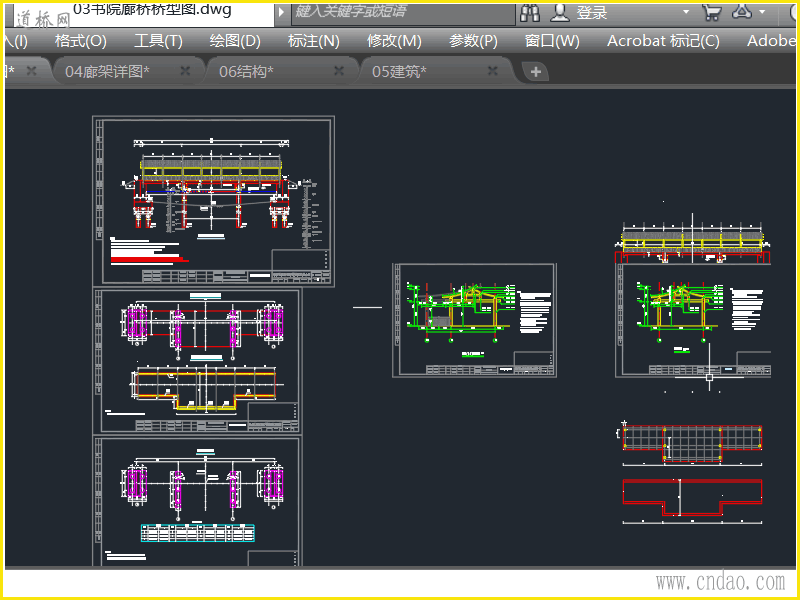The image size is (800, 600).
Task: Expand the arrow left of the search box
Action: tap(280, 12)
